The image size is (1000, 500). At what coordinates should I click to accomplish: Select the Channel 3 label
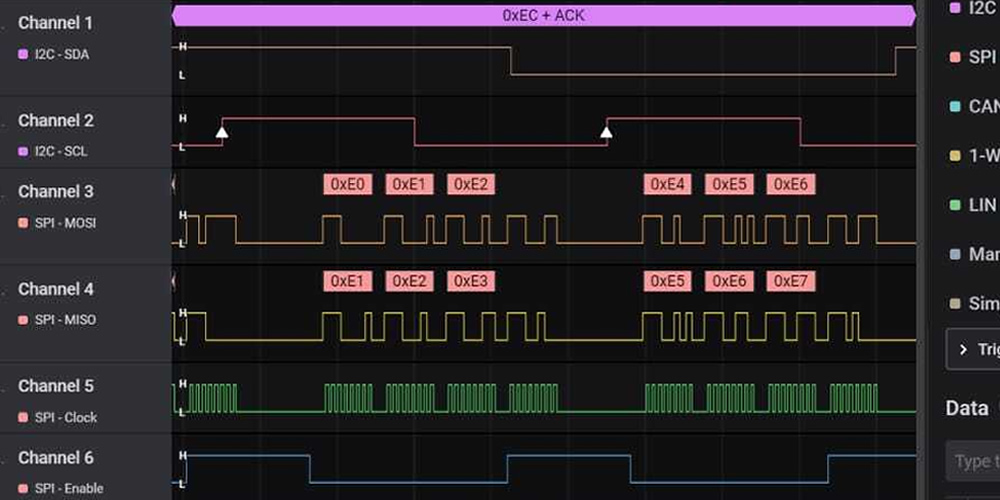pos(56,191)
